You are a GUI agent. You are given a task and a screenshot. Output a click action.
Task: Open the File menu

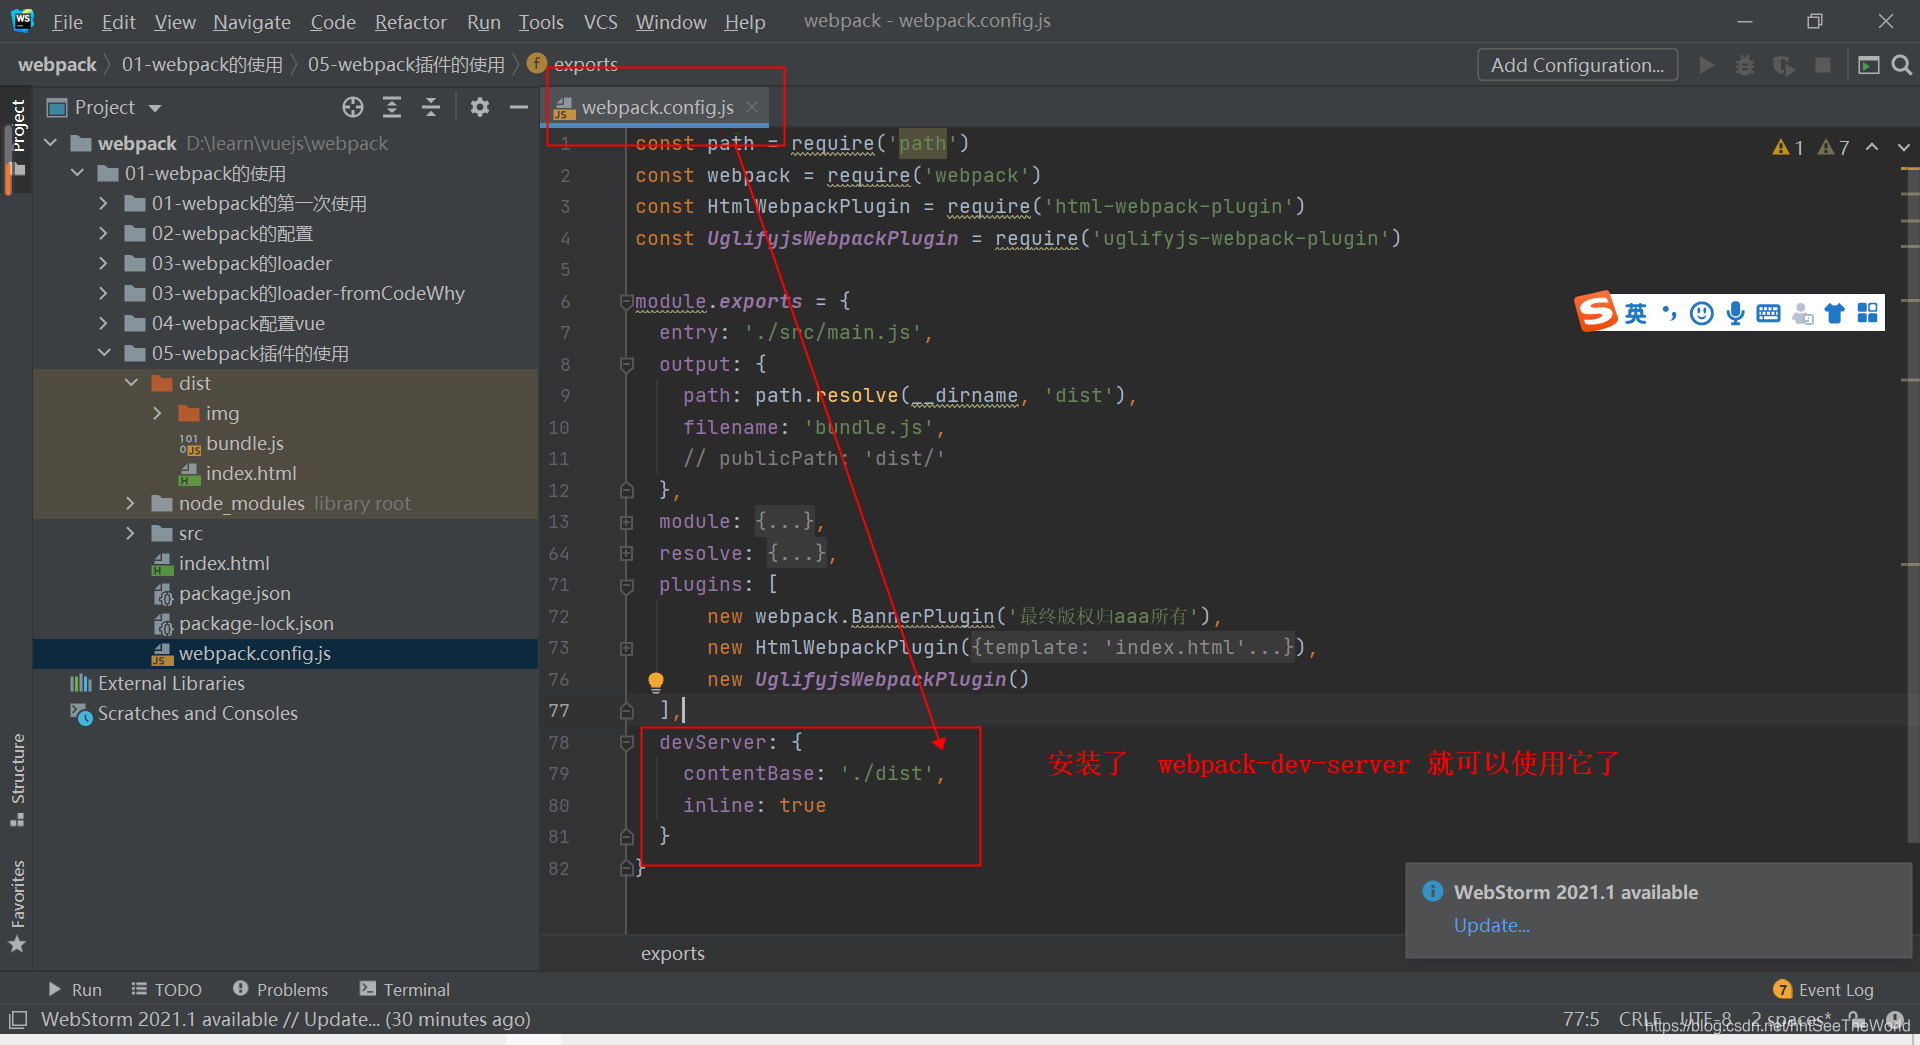pos(67,21)
